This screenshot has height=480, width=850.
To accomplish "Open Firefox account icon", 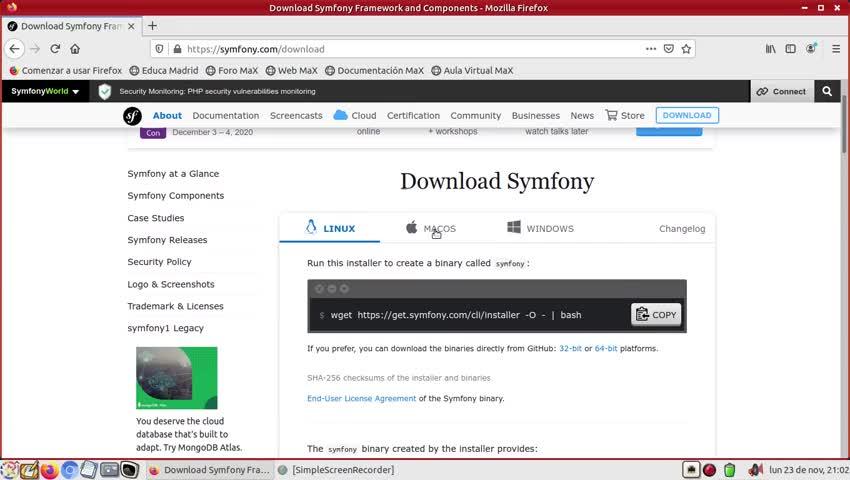I will [811, 49].
